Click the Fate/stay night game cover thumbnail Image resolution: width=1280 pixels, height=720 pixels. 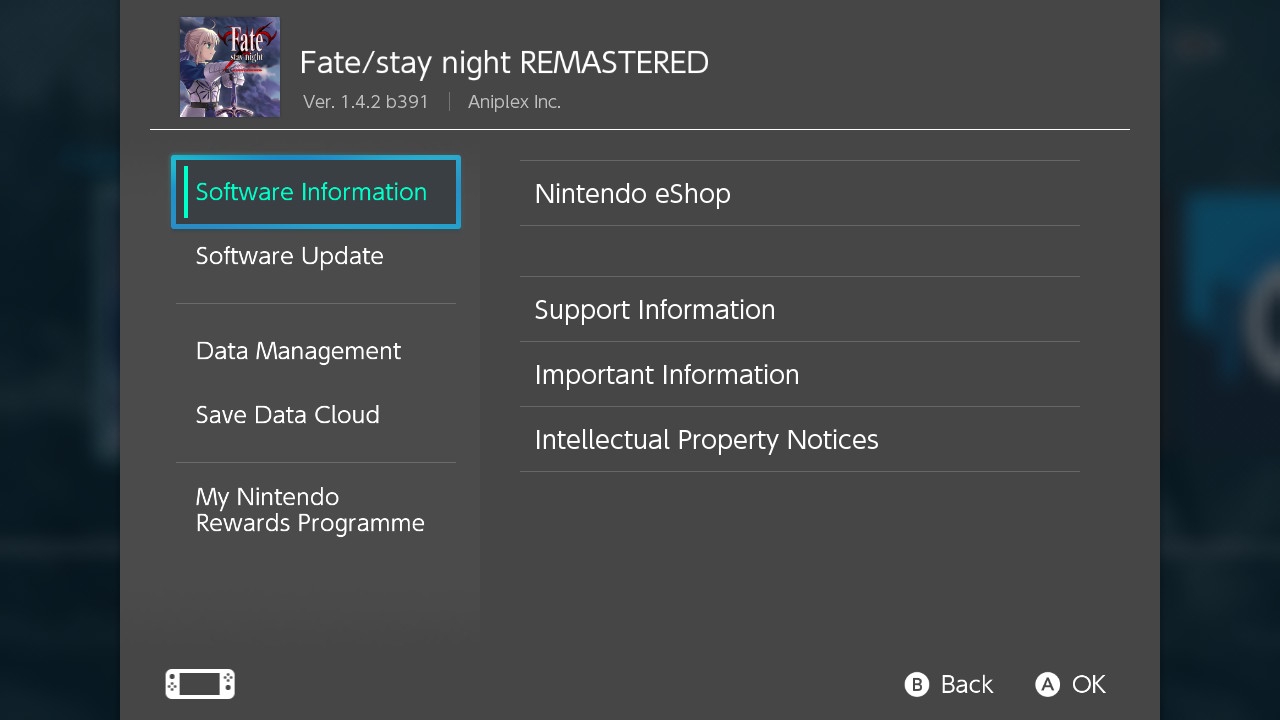(230, 67)
